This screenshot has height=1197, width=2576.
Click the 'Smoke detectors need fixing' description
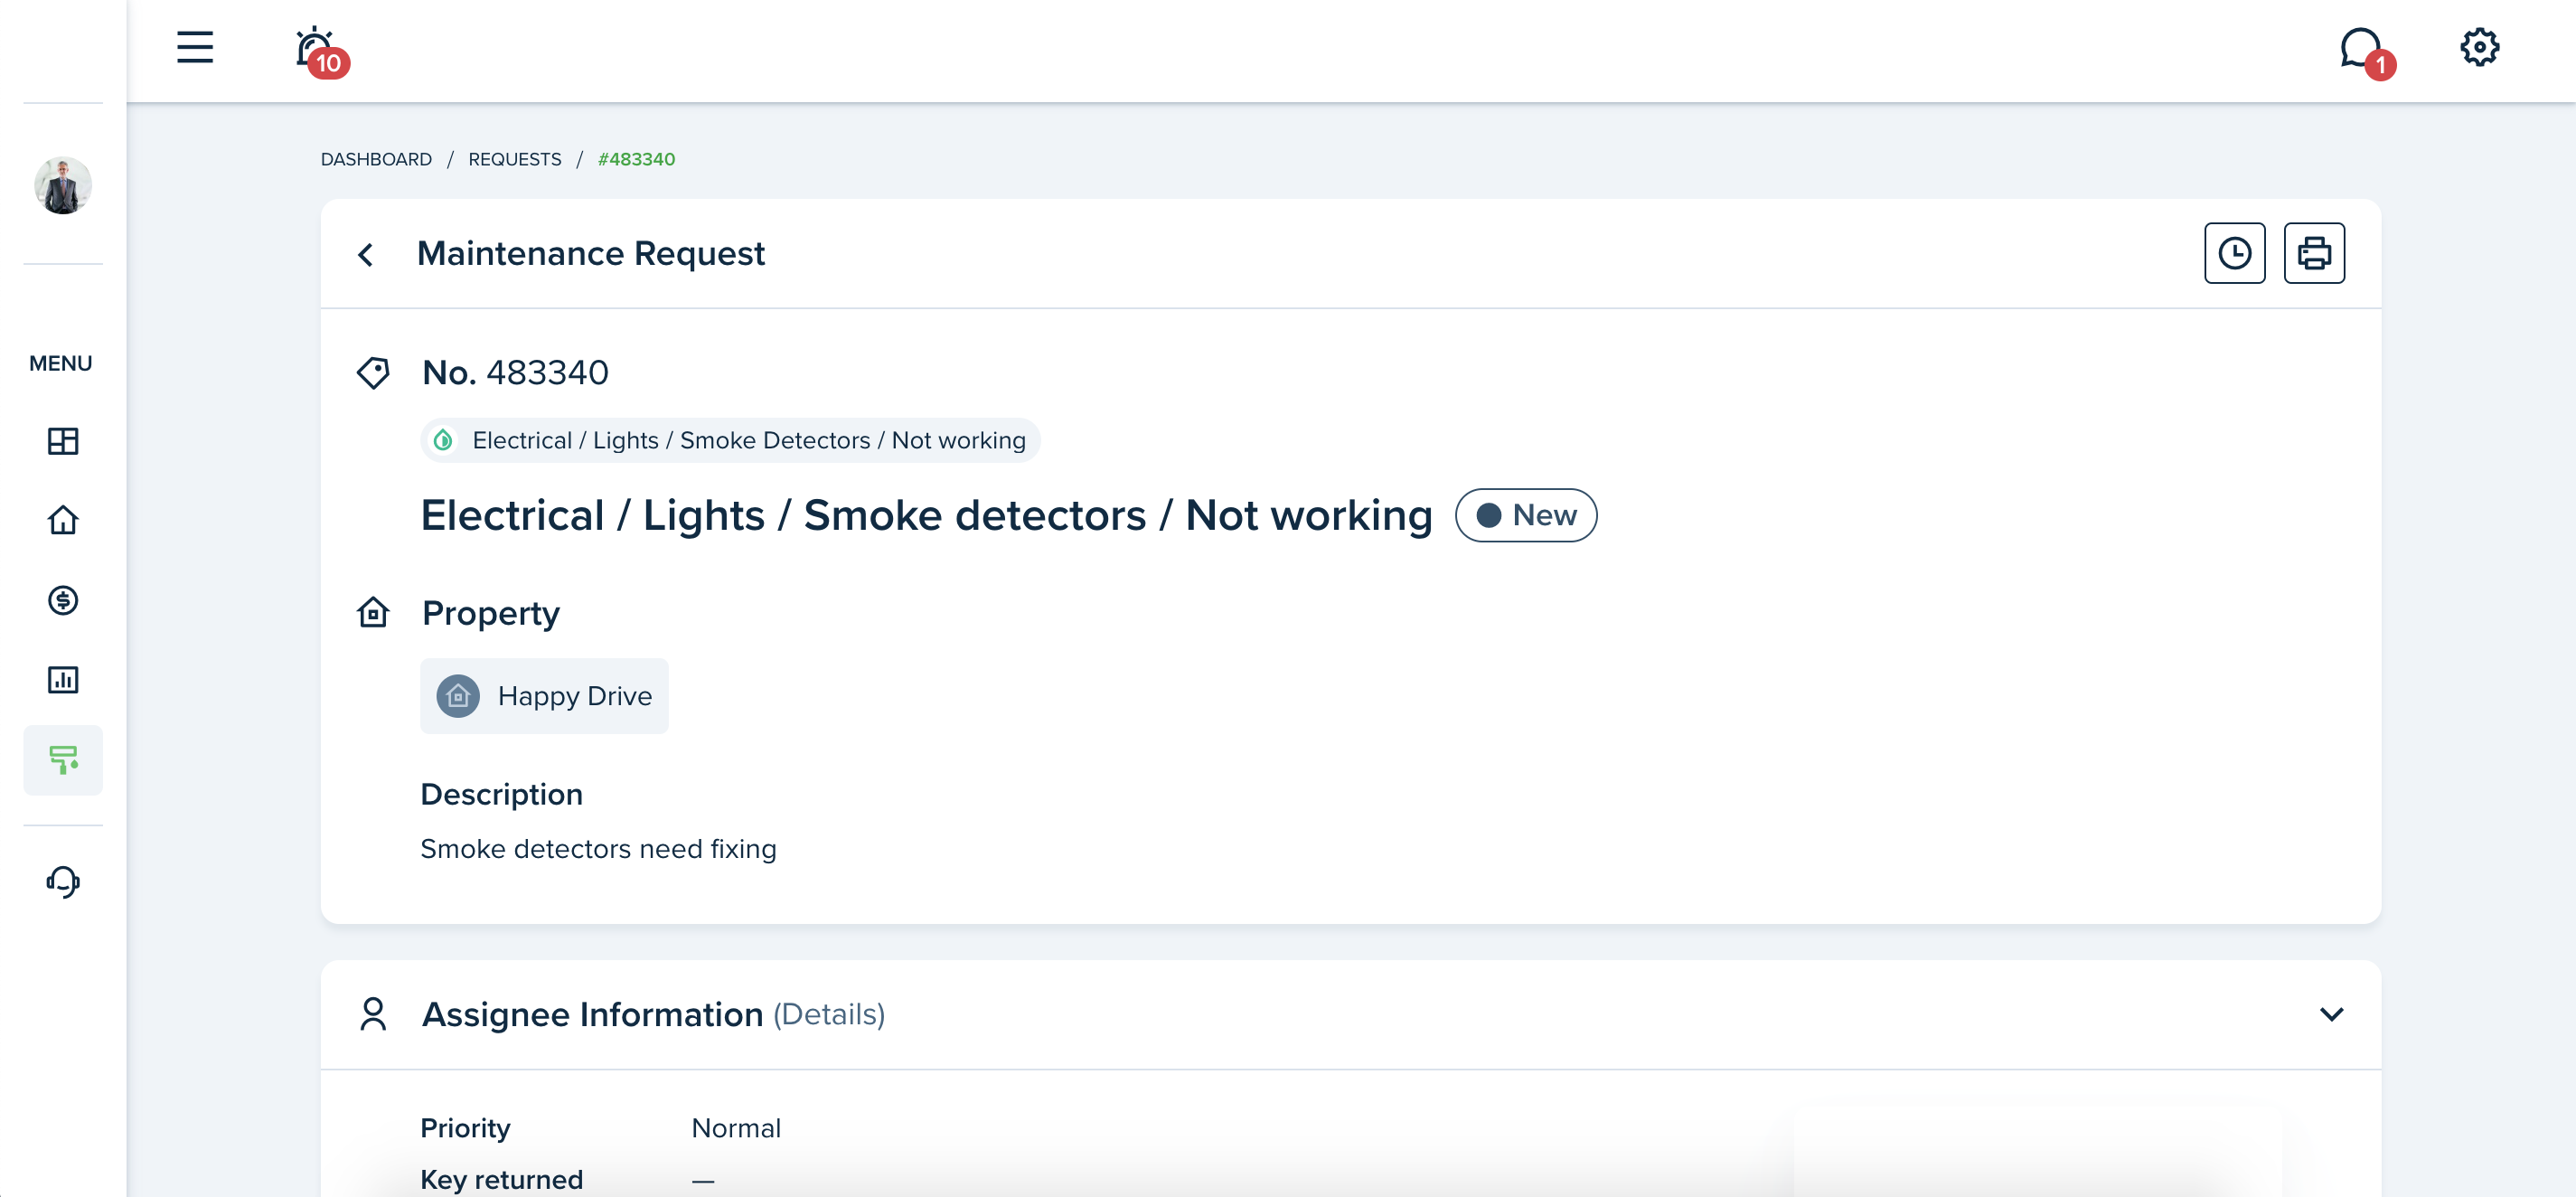[598, 849]
